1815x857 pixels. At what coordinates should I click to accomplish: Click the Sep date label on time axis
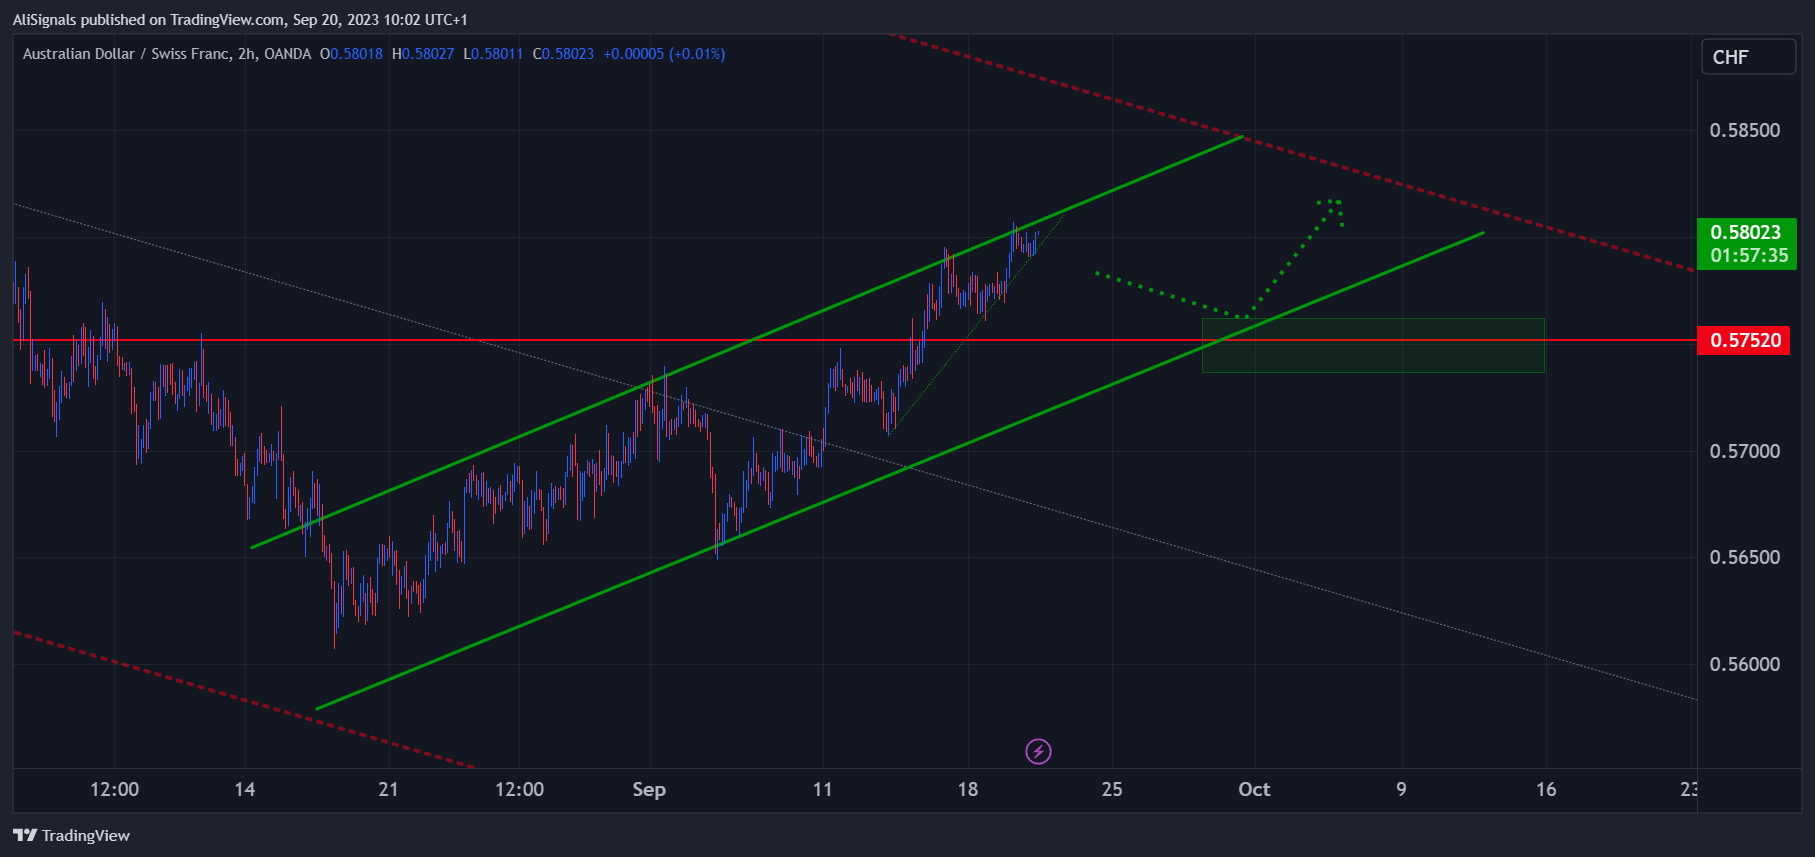coord(649,789)
